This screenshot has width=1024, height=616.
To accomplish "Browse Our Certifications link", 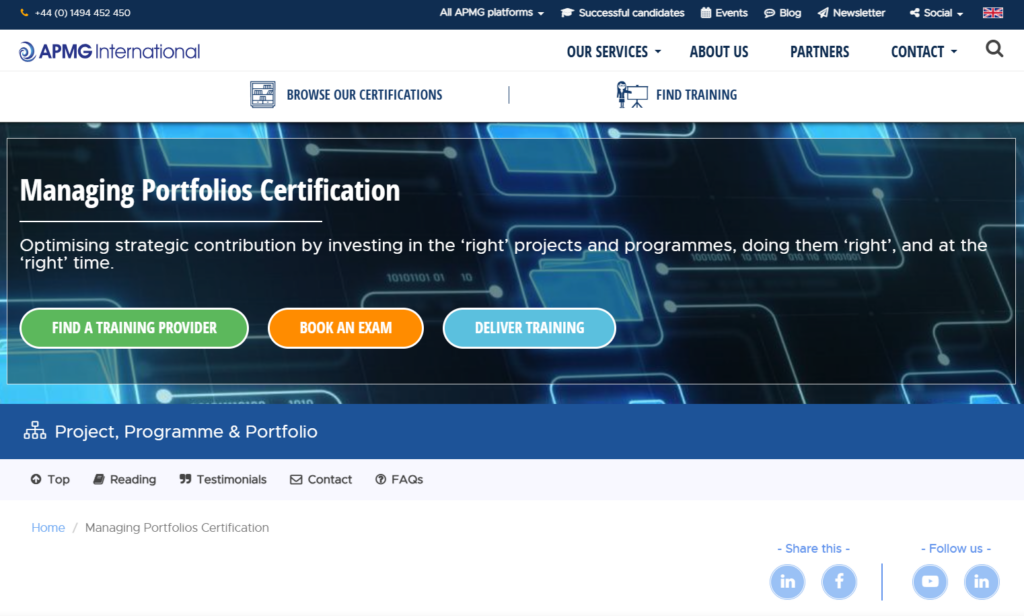I will 364,95.
